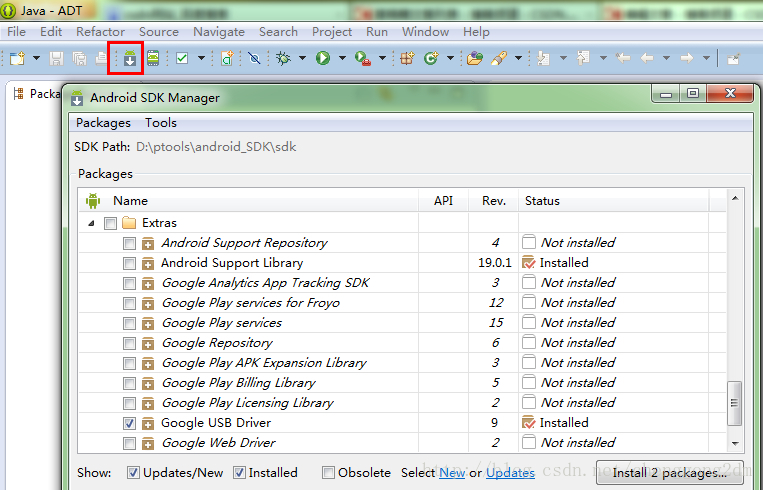Check the Extras group checkbox
This screenshot has height=490, width=763.
(x=110, y=223)
